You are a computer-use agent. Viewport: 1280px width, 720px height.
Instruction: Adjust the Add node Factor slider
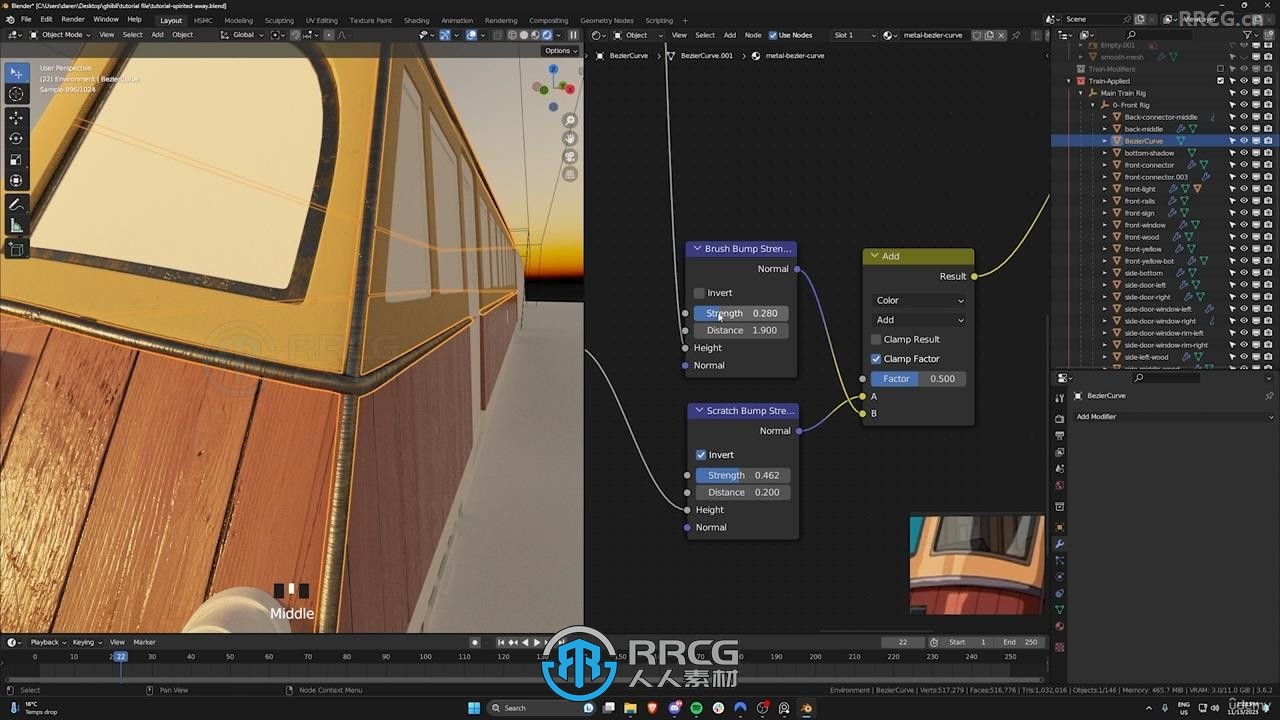919,379
